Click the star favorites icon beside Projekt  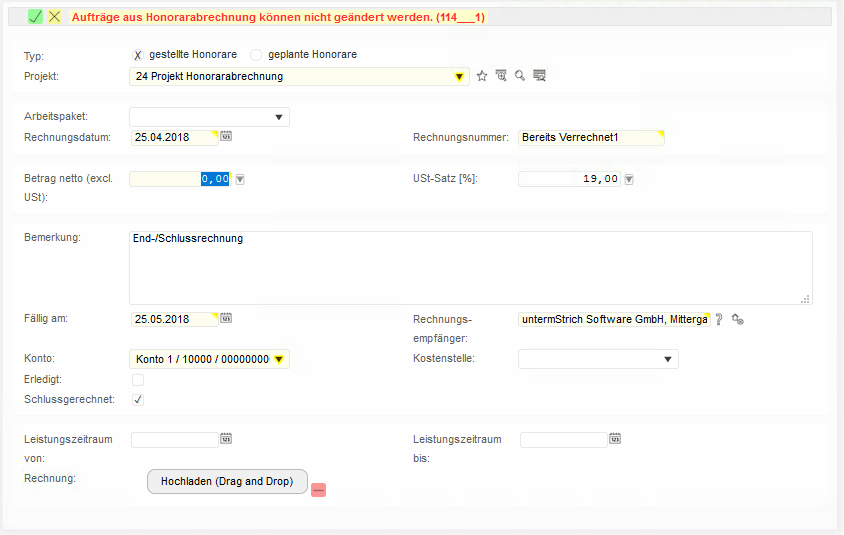click(x=481, y=76)
